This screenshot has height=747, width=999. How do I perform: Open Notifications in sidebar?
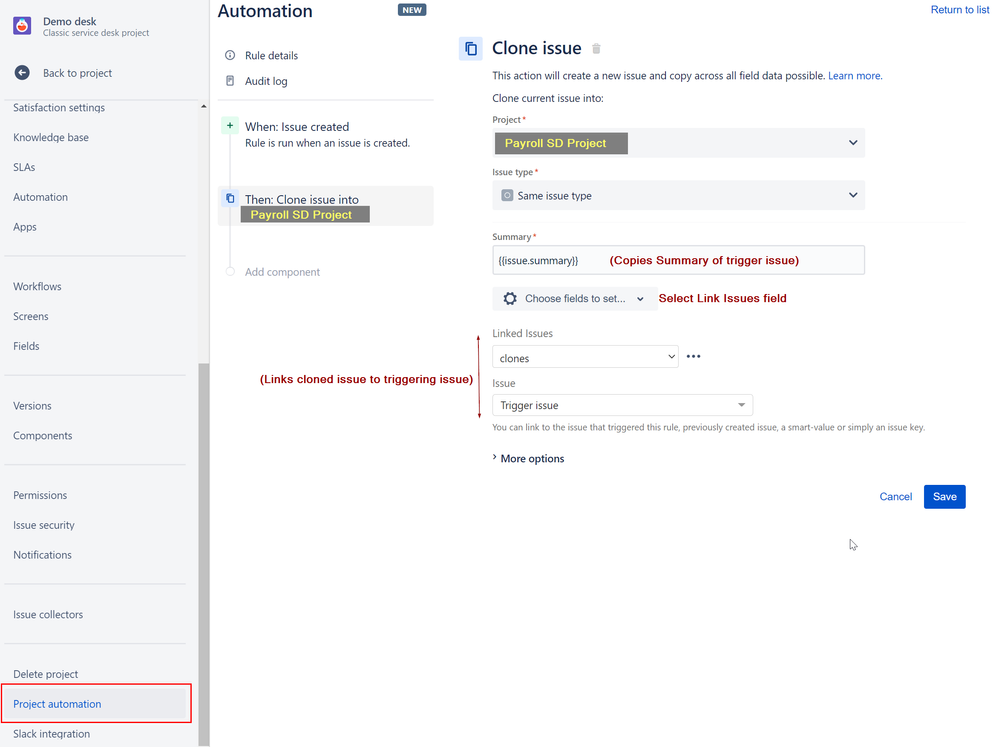pos(42,555)
